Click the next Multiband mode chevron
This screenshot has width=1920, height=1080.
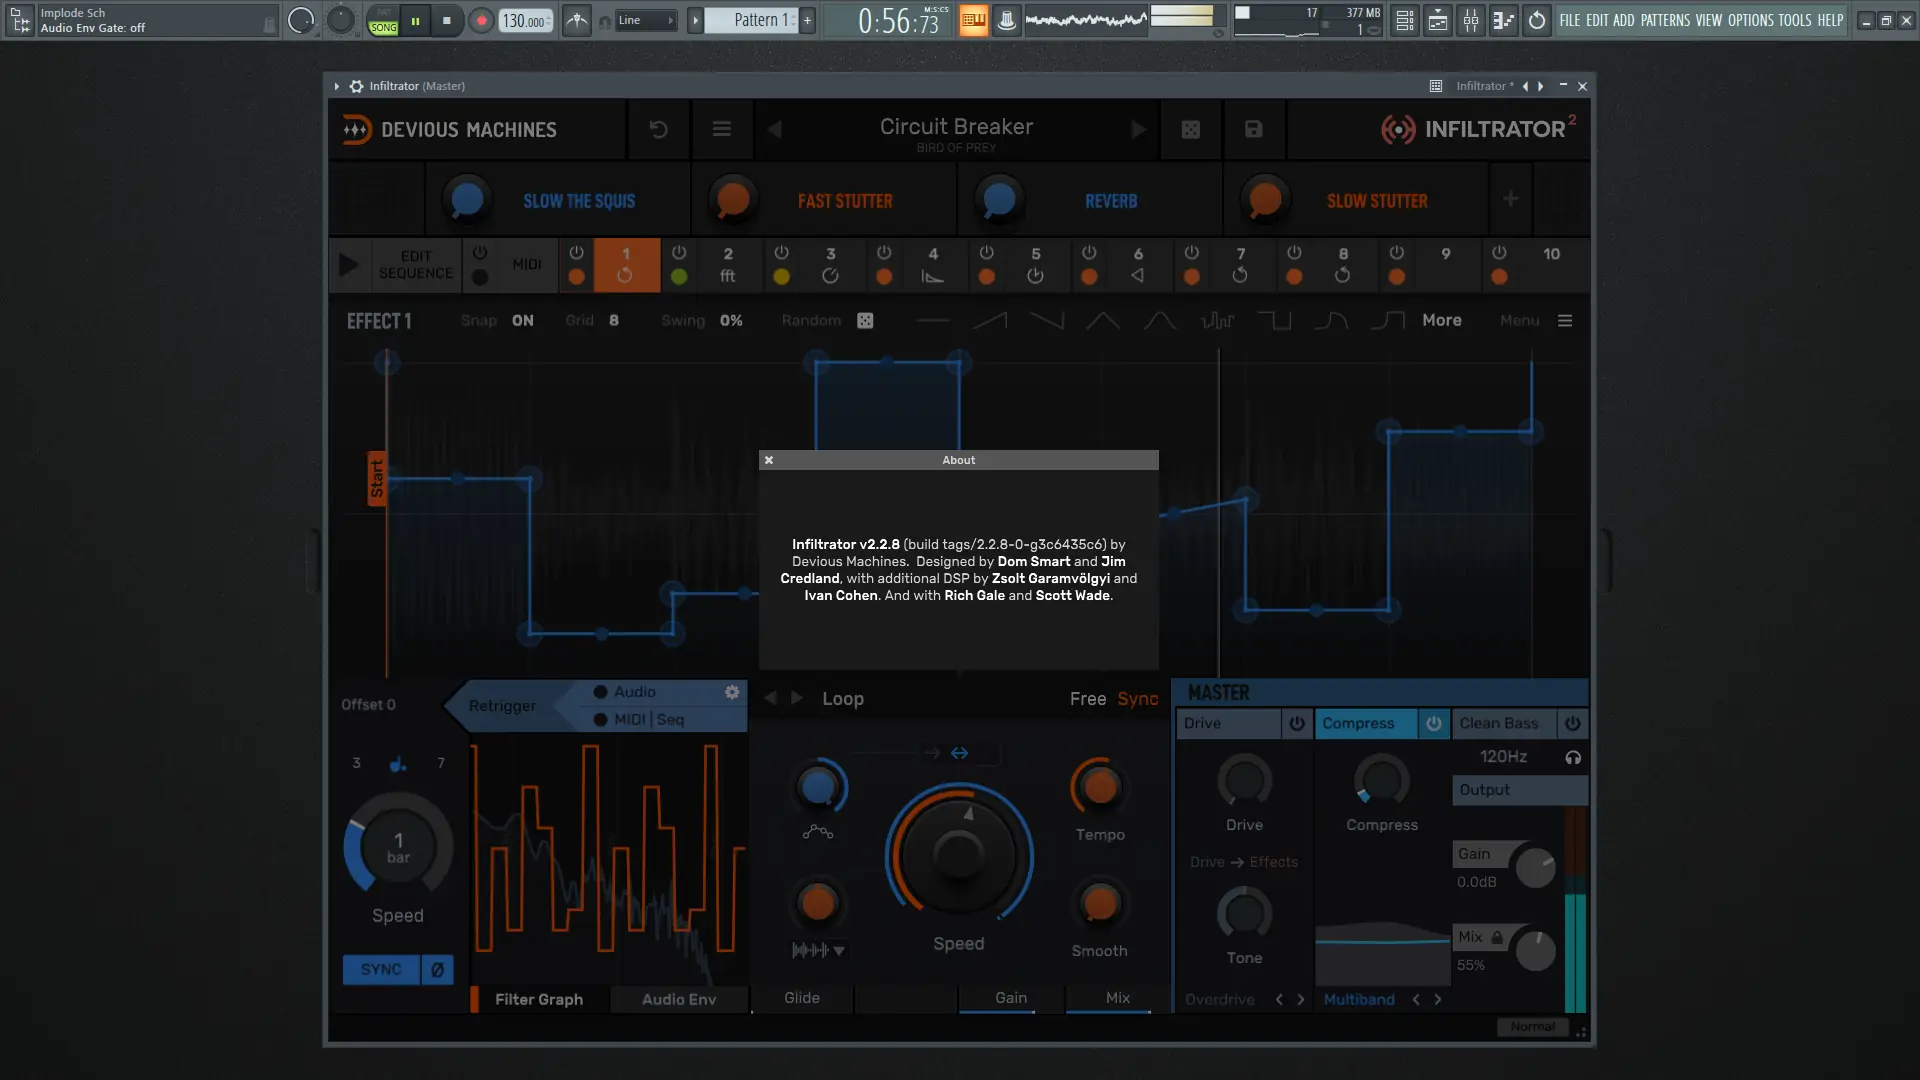1438,999
